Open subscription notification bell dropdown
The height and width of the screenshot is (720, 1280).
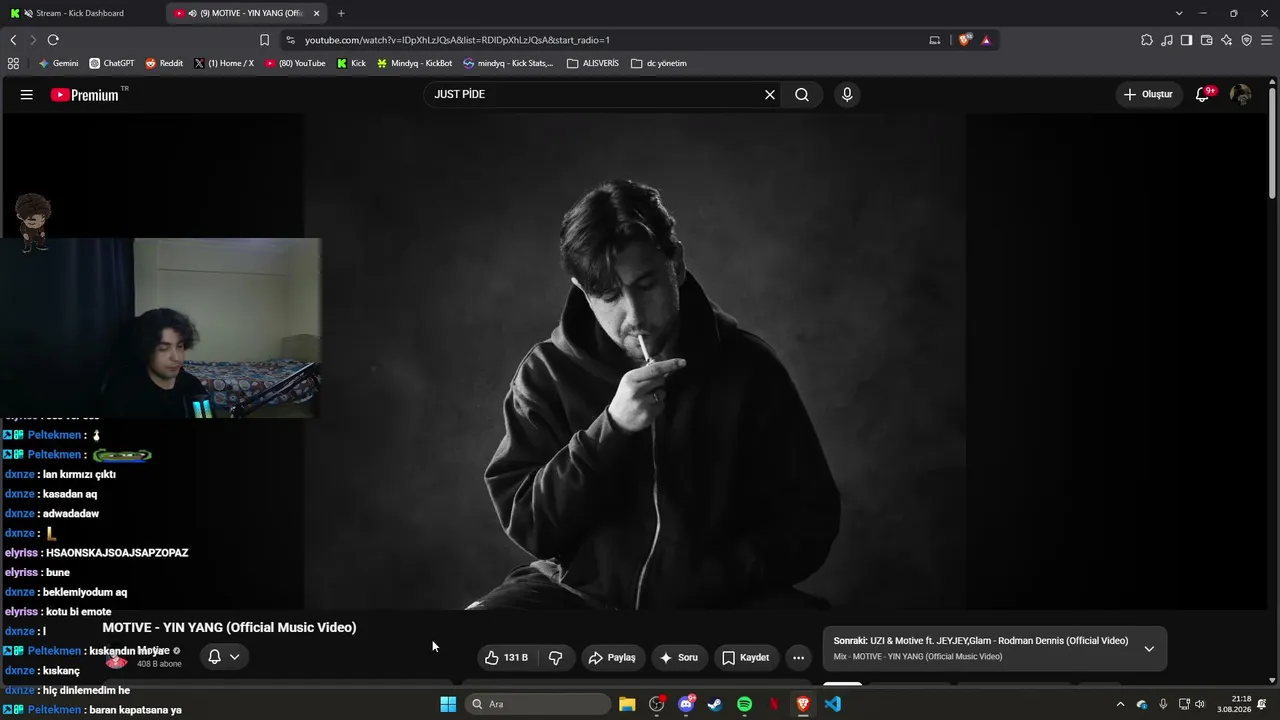point(224,657)
